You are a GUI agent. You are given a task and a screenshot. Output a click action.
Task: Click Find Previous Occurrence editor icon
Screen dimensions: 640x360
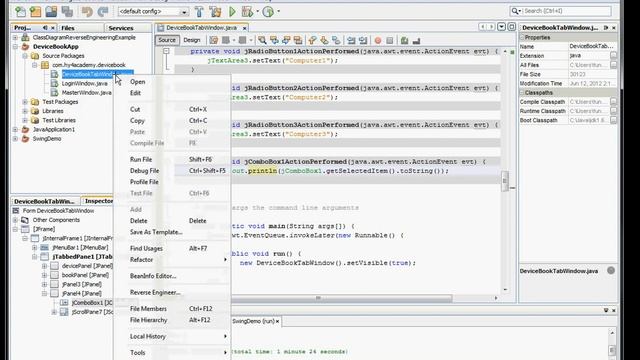pyautogui.click(x=274, y=40)
